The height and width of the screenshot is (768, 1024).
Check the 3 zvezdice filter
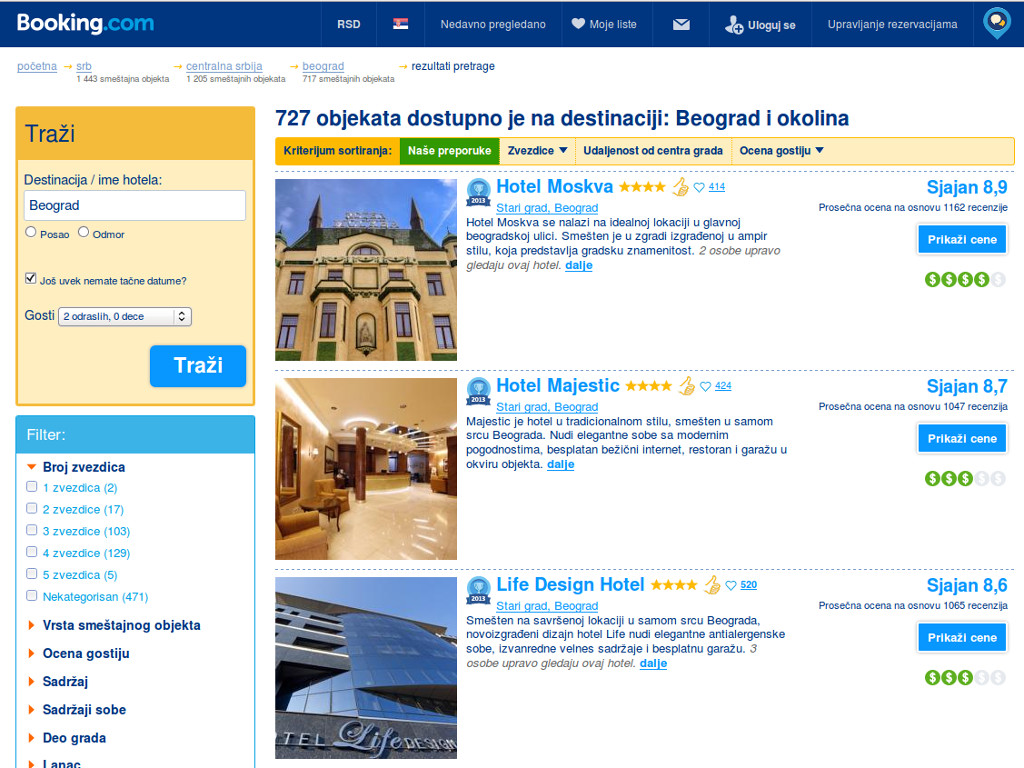coord(31,530)
